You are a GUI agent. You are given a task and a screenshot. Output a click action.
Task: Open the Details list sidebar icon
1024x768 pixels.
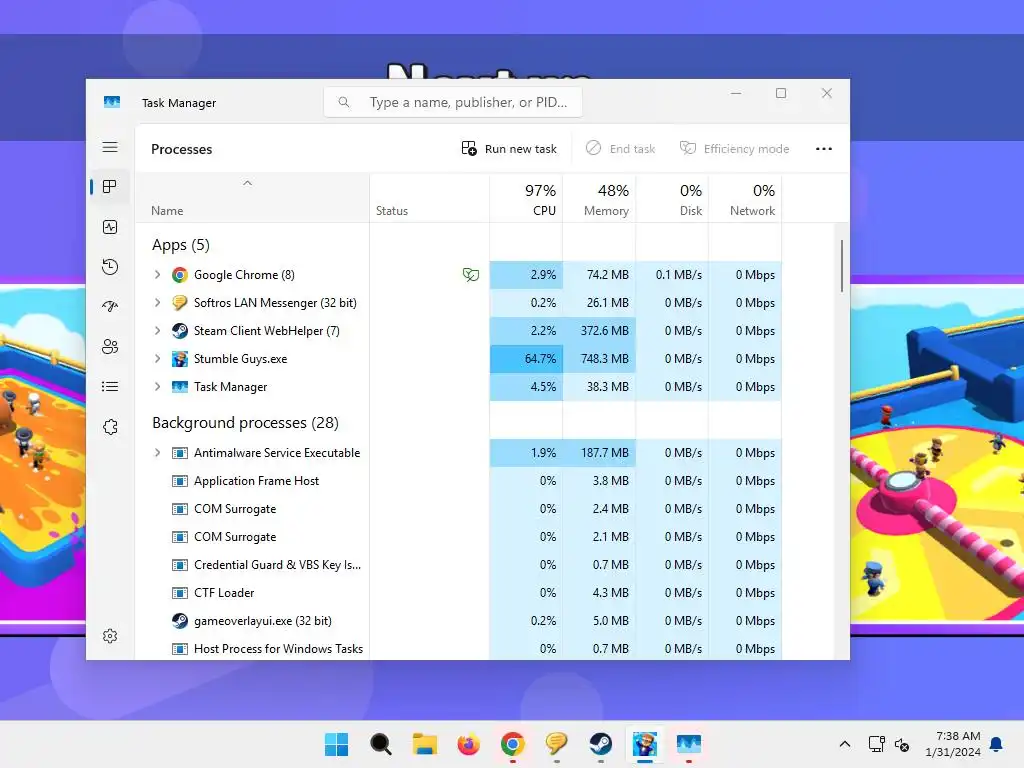110,387
